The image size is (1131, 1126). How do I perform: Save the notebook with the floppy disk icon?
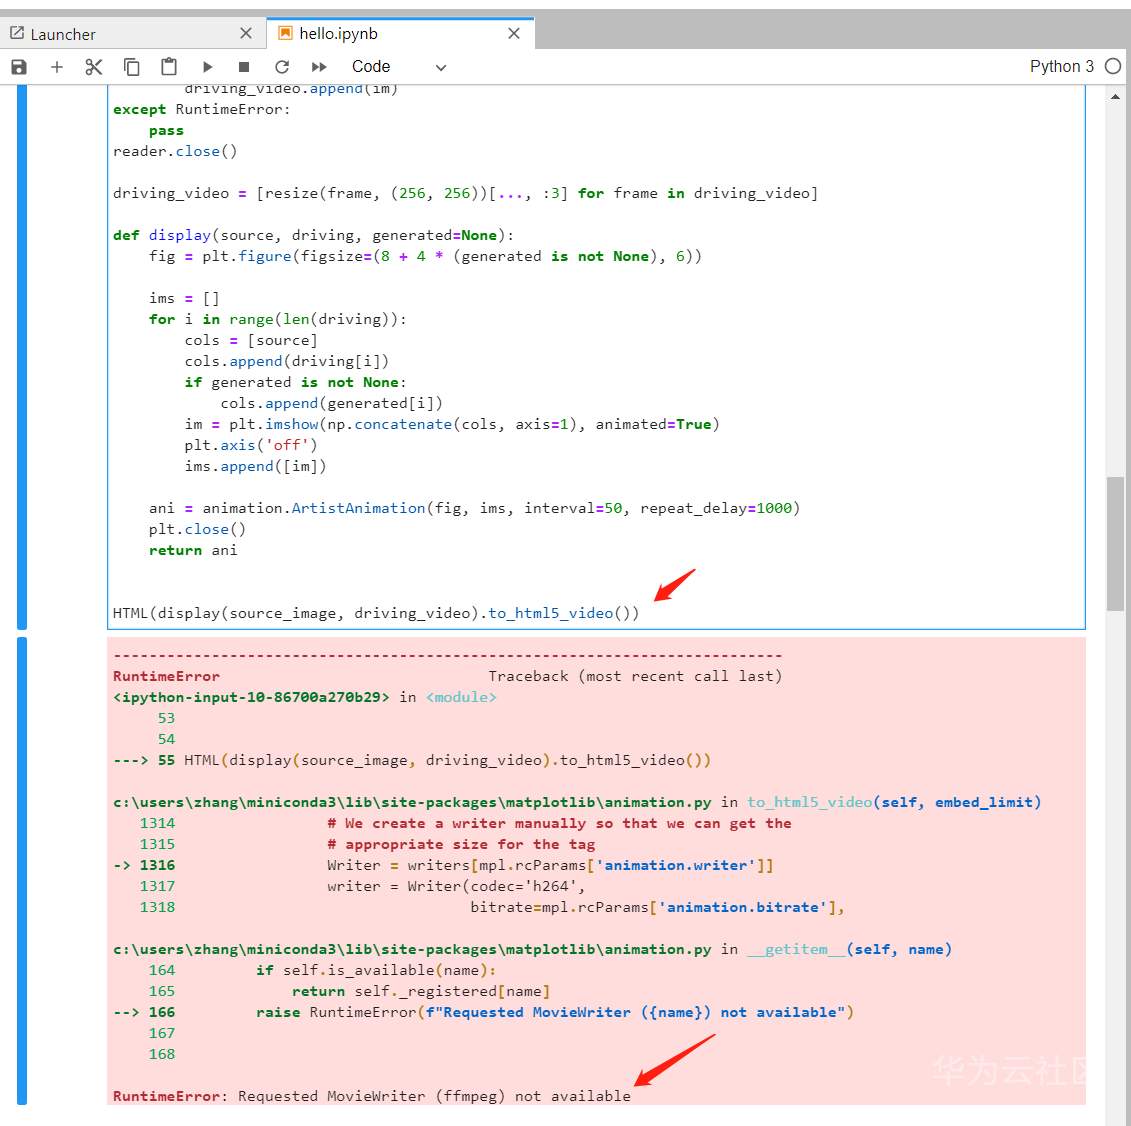coord(19,67)
